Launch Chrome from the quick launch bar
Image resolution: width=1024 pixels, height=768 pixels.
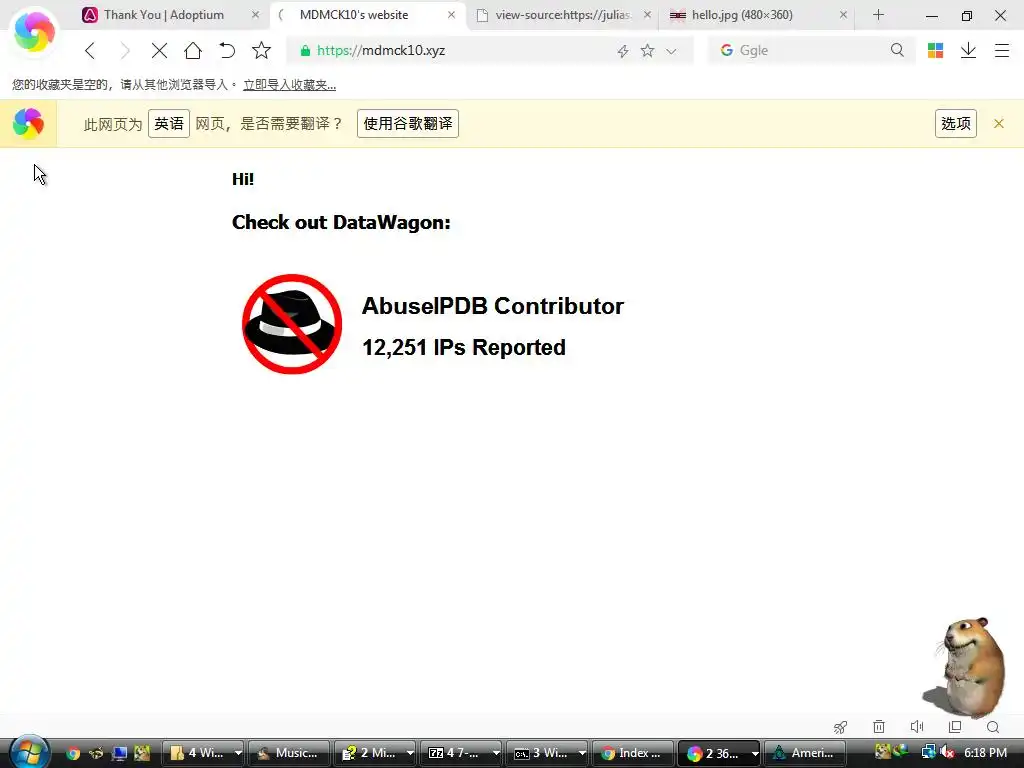coord(73,753)
